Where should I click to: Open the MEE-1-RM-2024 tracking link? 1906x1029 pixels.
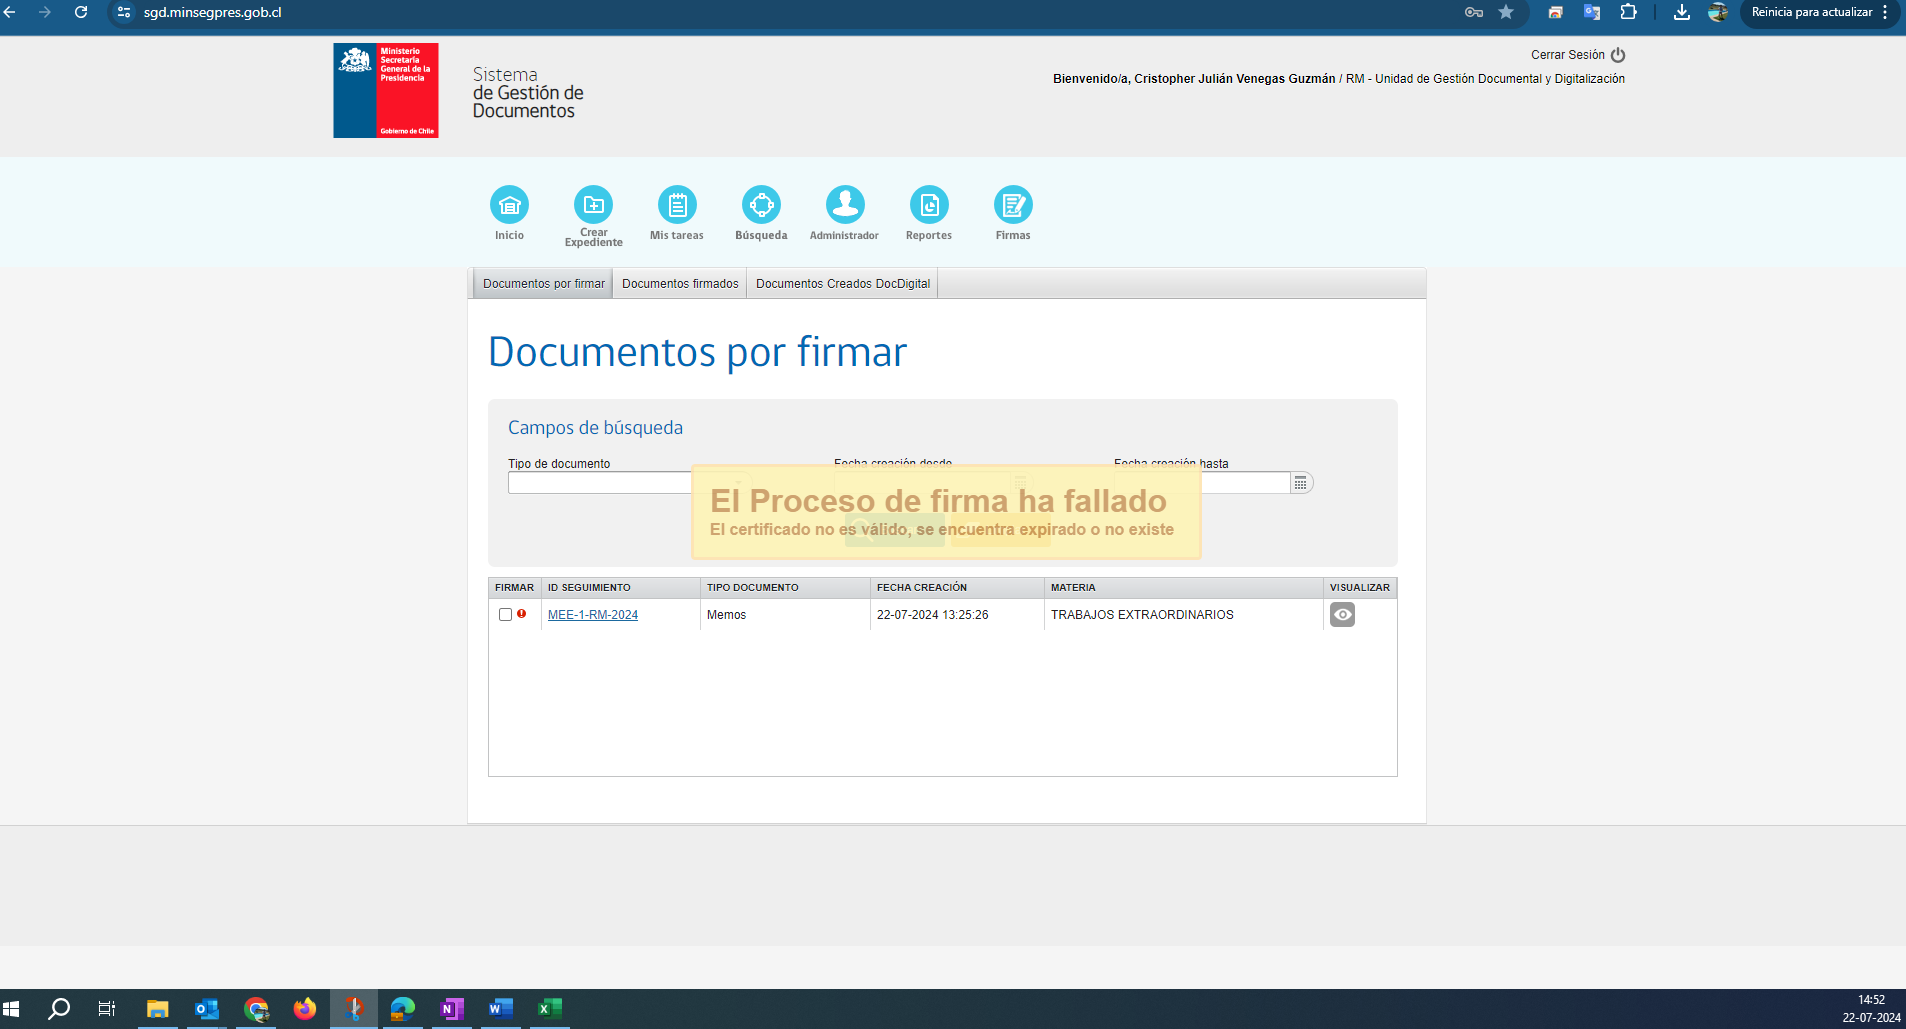(593, 615)
